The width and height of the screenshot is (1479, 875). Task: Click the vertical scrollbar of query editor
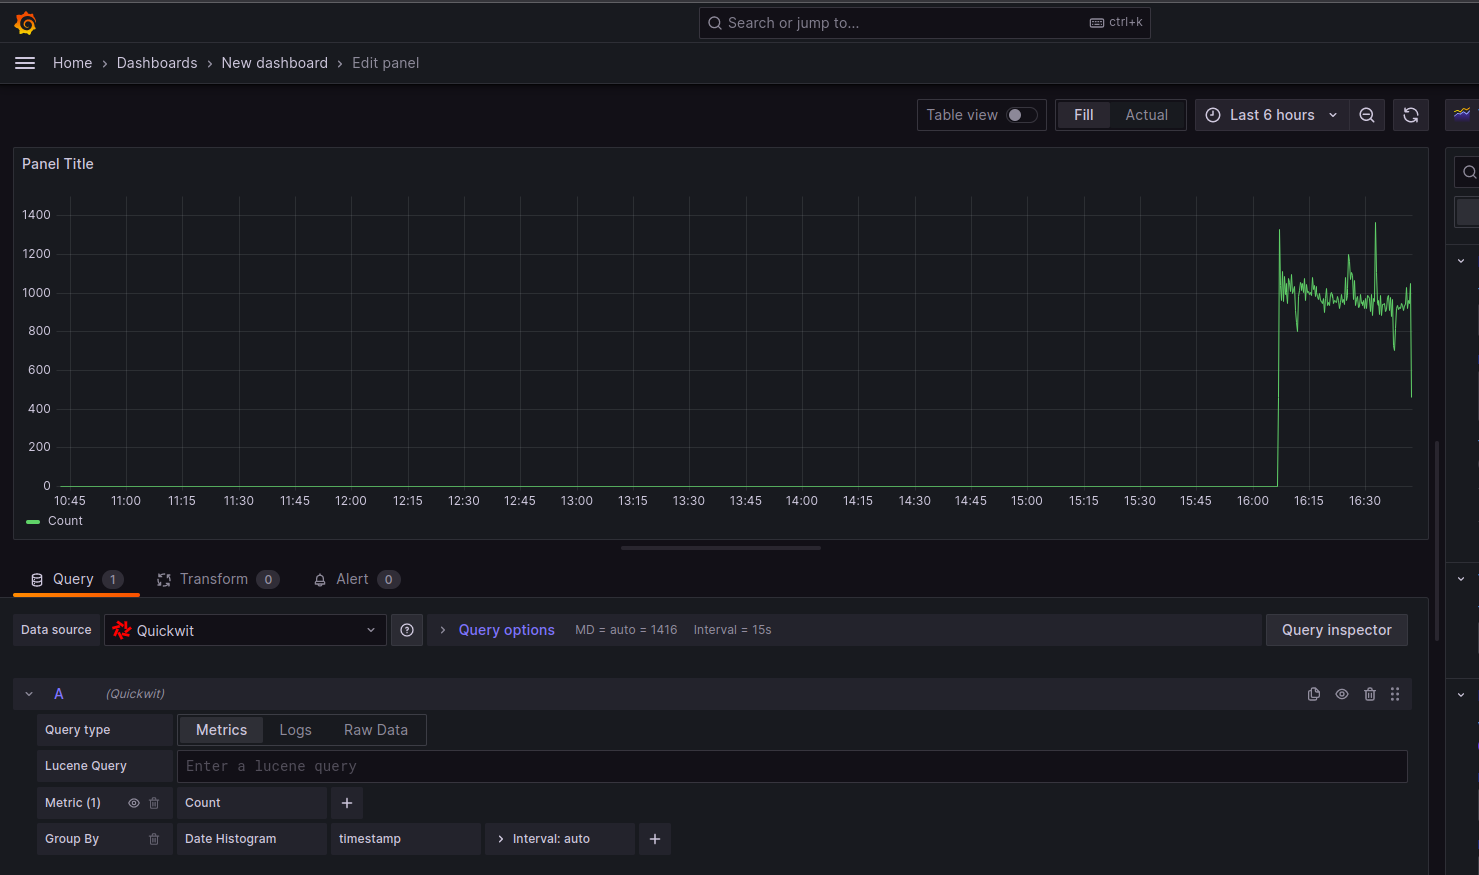pos(1437,540)
